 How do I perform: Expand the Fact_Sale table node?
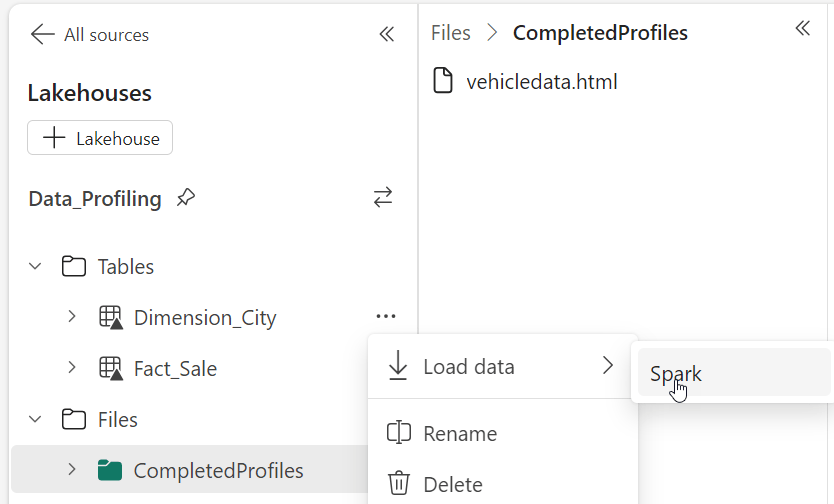(x=72, y=368)
